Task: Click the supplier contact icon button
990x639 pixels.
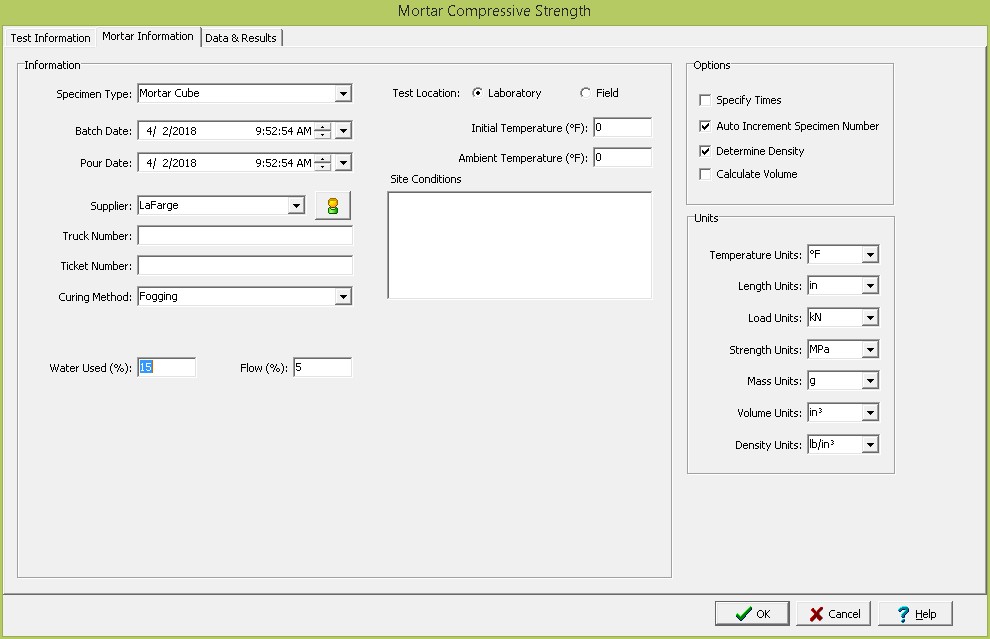Action: pos(333,206)
